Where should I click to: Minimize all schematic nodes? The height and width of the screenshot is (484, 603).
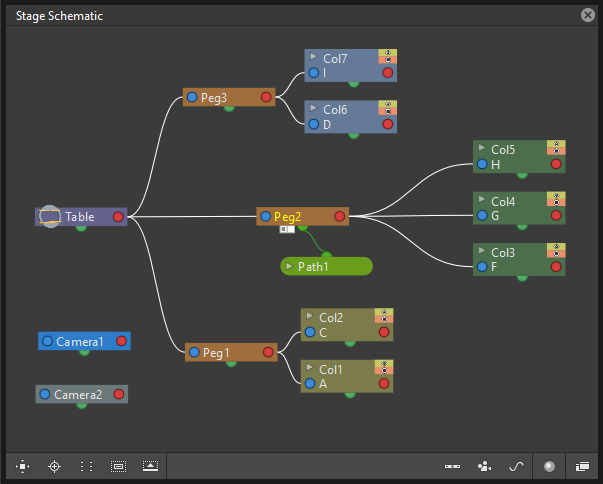tap(150, 466)
